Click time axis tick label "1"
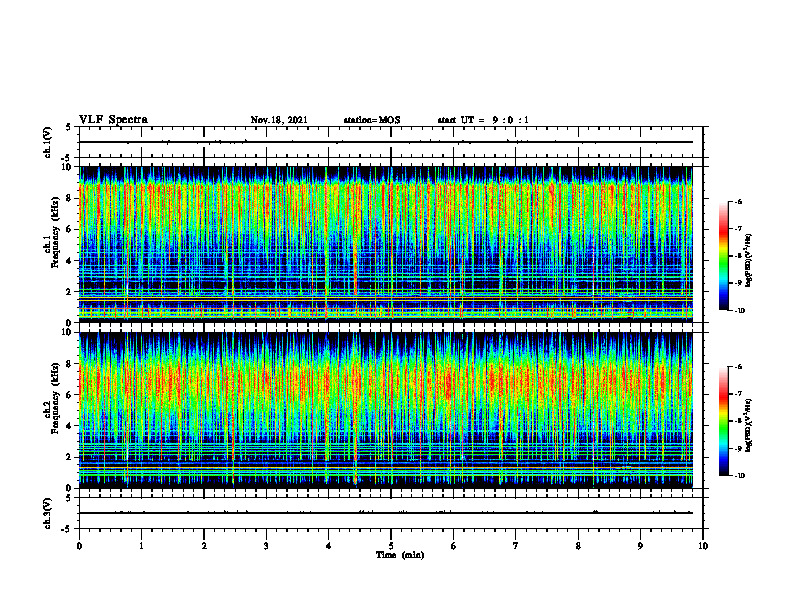792x612 pixels. (x=141, y=546)
